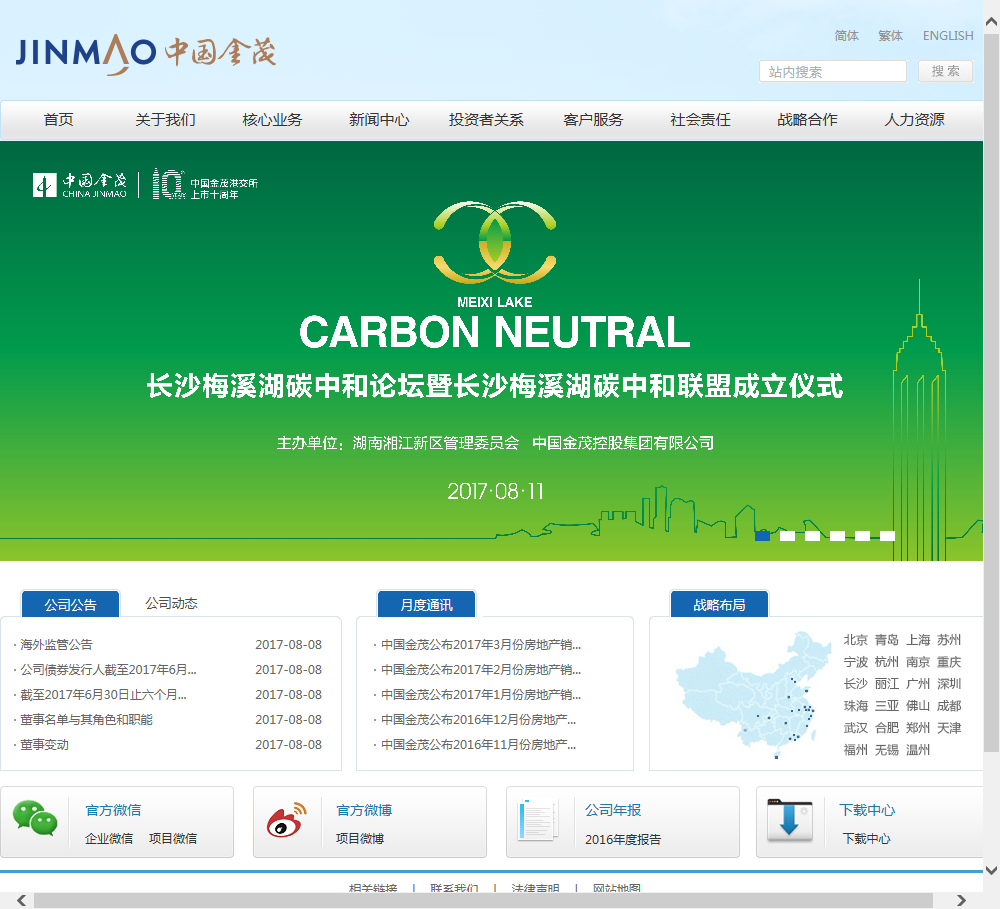This screenshot has height=909, width=1000.
Task: Select the 公司公告 tab
Action: point(70,604)
